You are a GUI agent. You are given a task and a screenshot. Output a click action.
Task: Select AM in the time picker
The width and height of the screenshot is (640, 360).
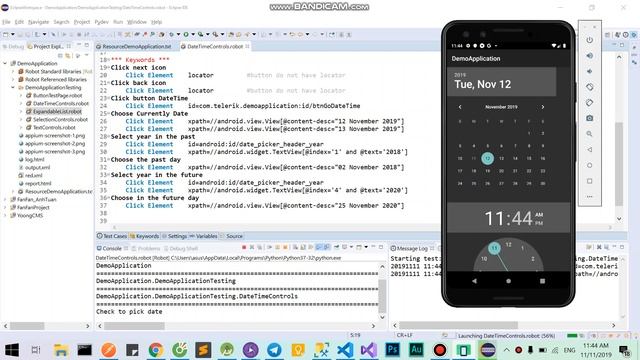[x=539, y=215]
